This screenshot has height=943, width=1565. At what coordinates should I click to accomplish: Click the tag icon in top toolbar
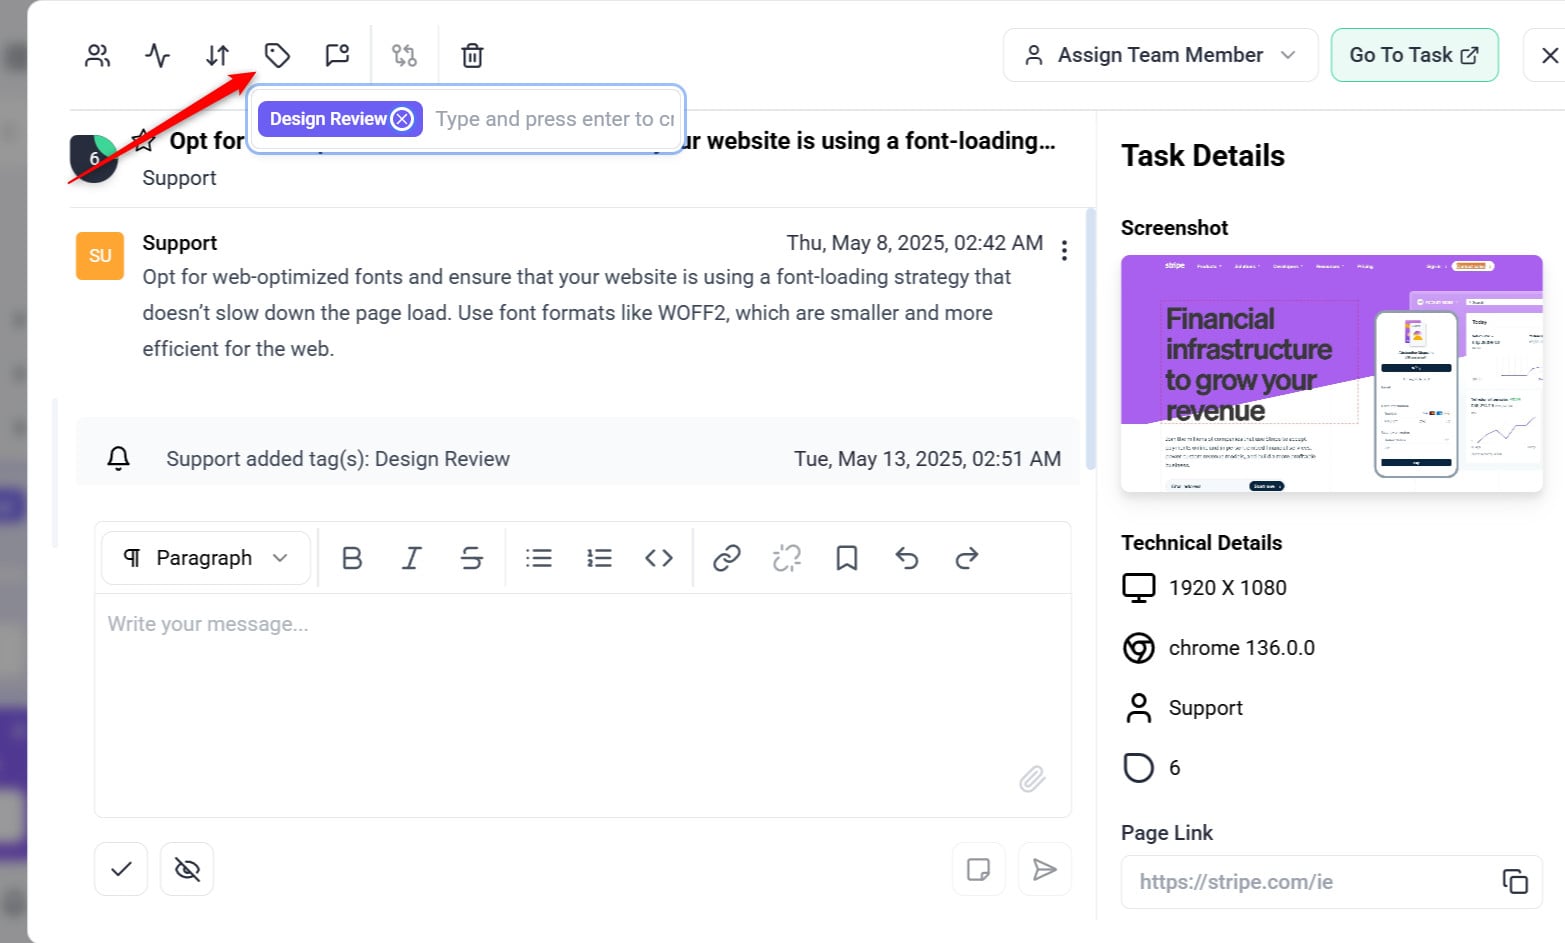[277, 55]
